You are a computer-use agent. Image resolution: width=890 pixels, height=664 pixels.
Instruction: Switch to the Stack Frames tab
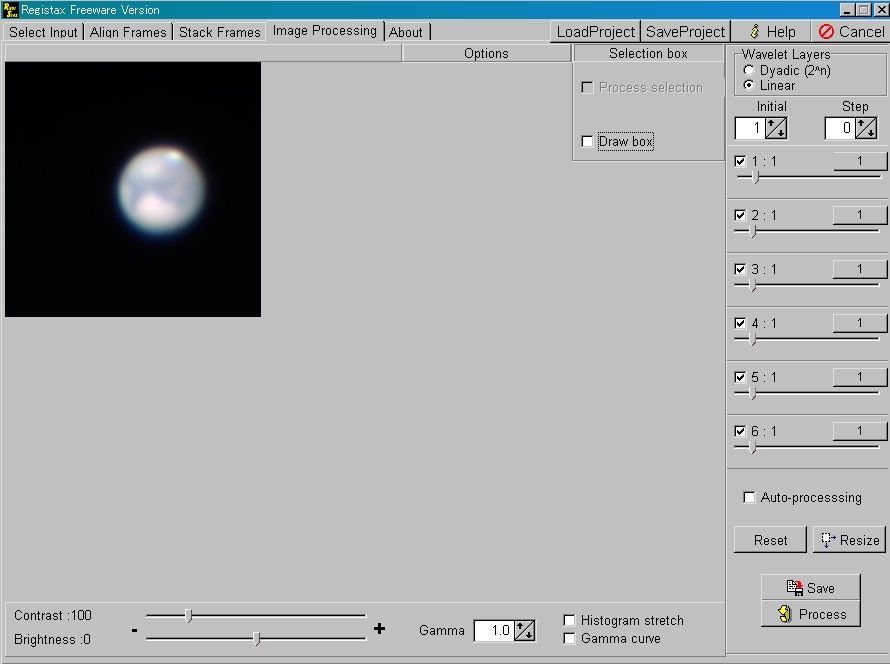pos(219,32)
